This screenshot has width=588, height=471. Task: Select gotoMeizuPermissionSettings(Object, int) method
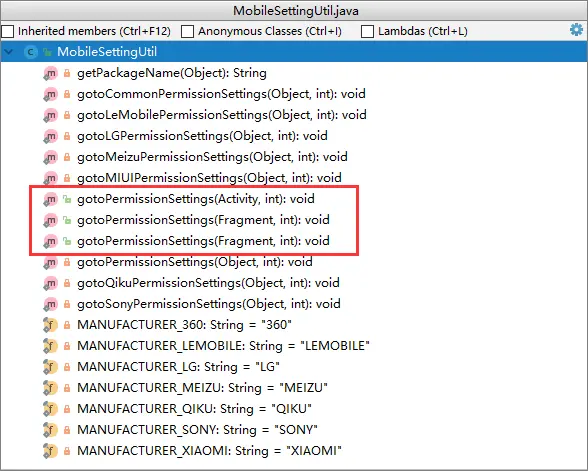[212, 157]
